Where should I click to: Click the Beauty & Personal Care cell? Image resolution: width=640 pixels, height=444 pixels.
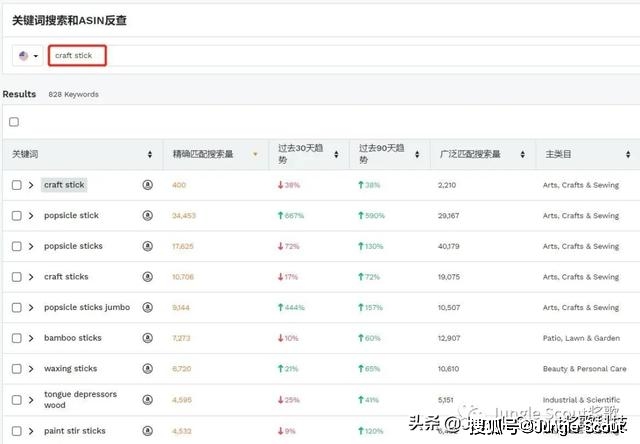pyautogui.click(x=584, y=369)
